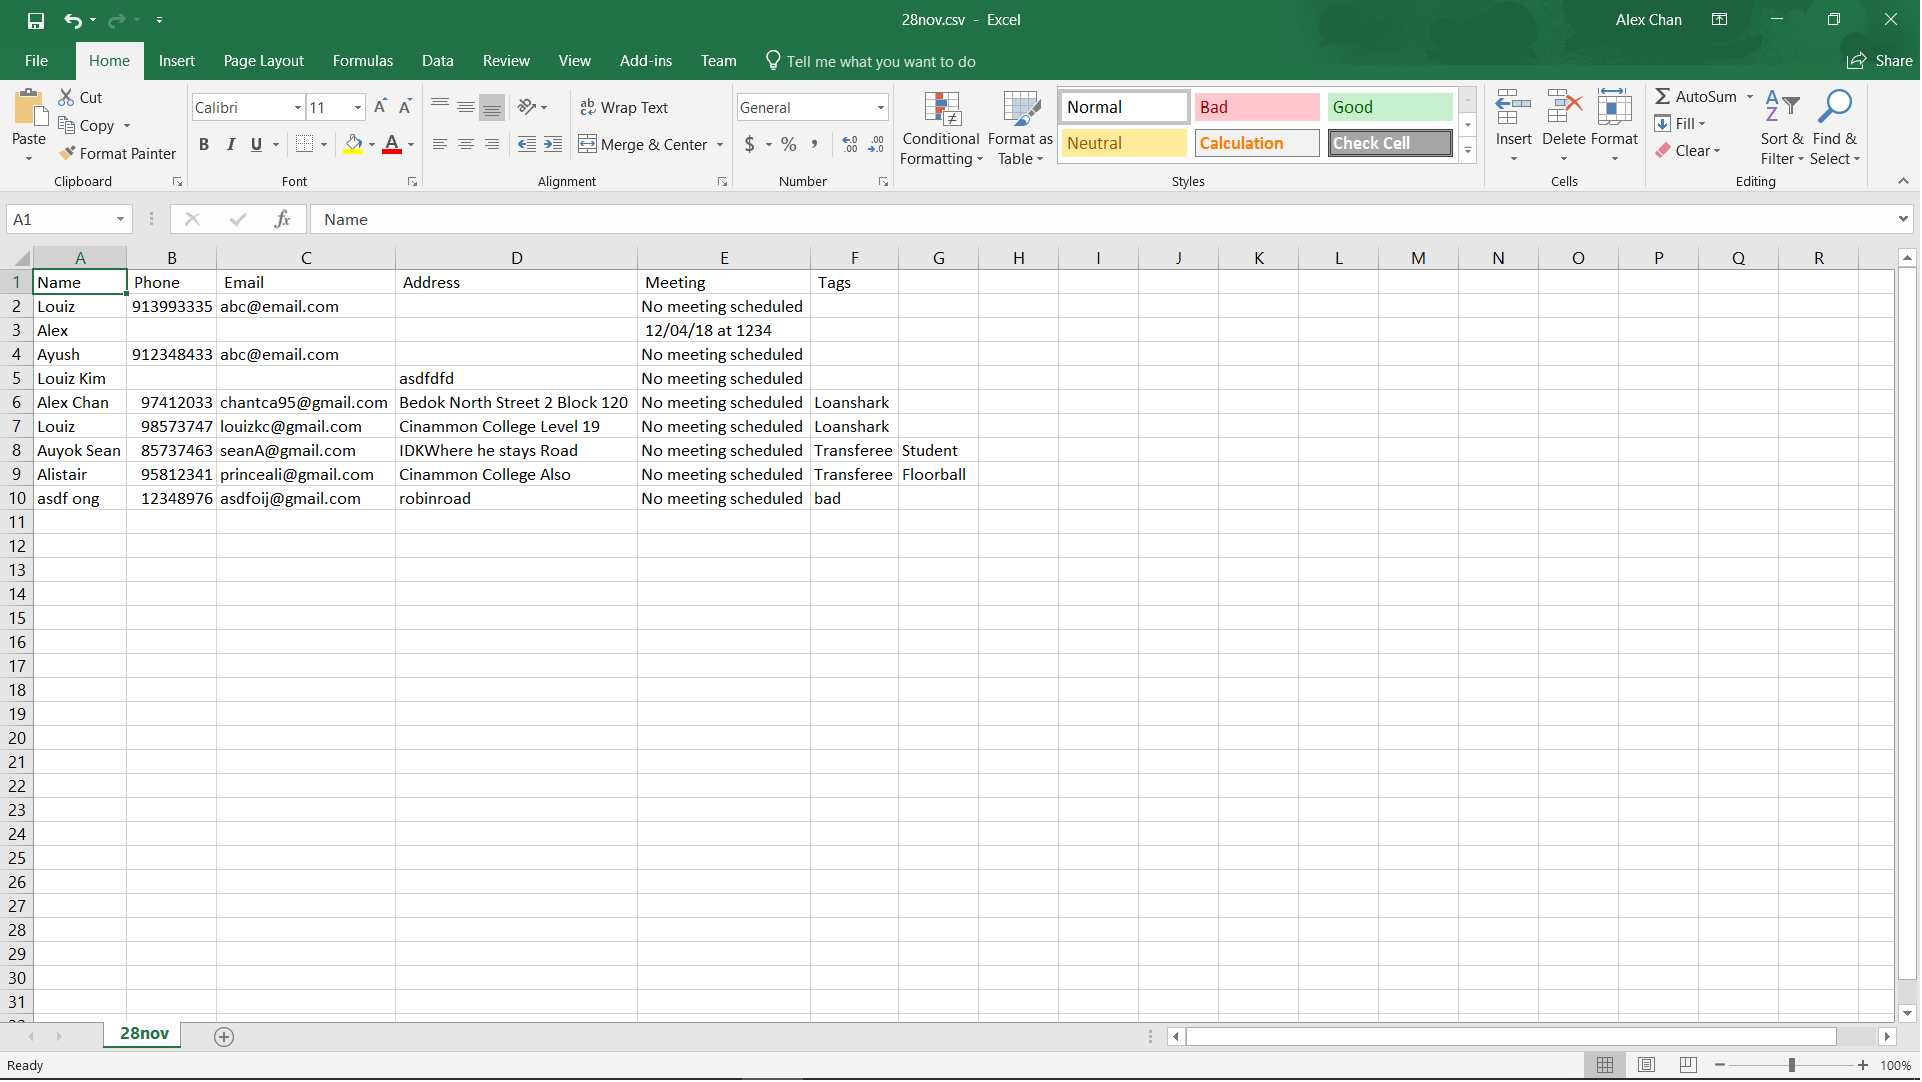
Task: Click the Alex Chan account name
Action: coord(1650,20)
